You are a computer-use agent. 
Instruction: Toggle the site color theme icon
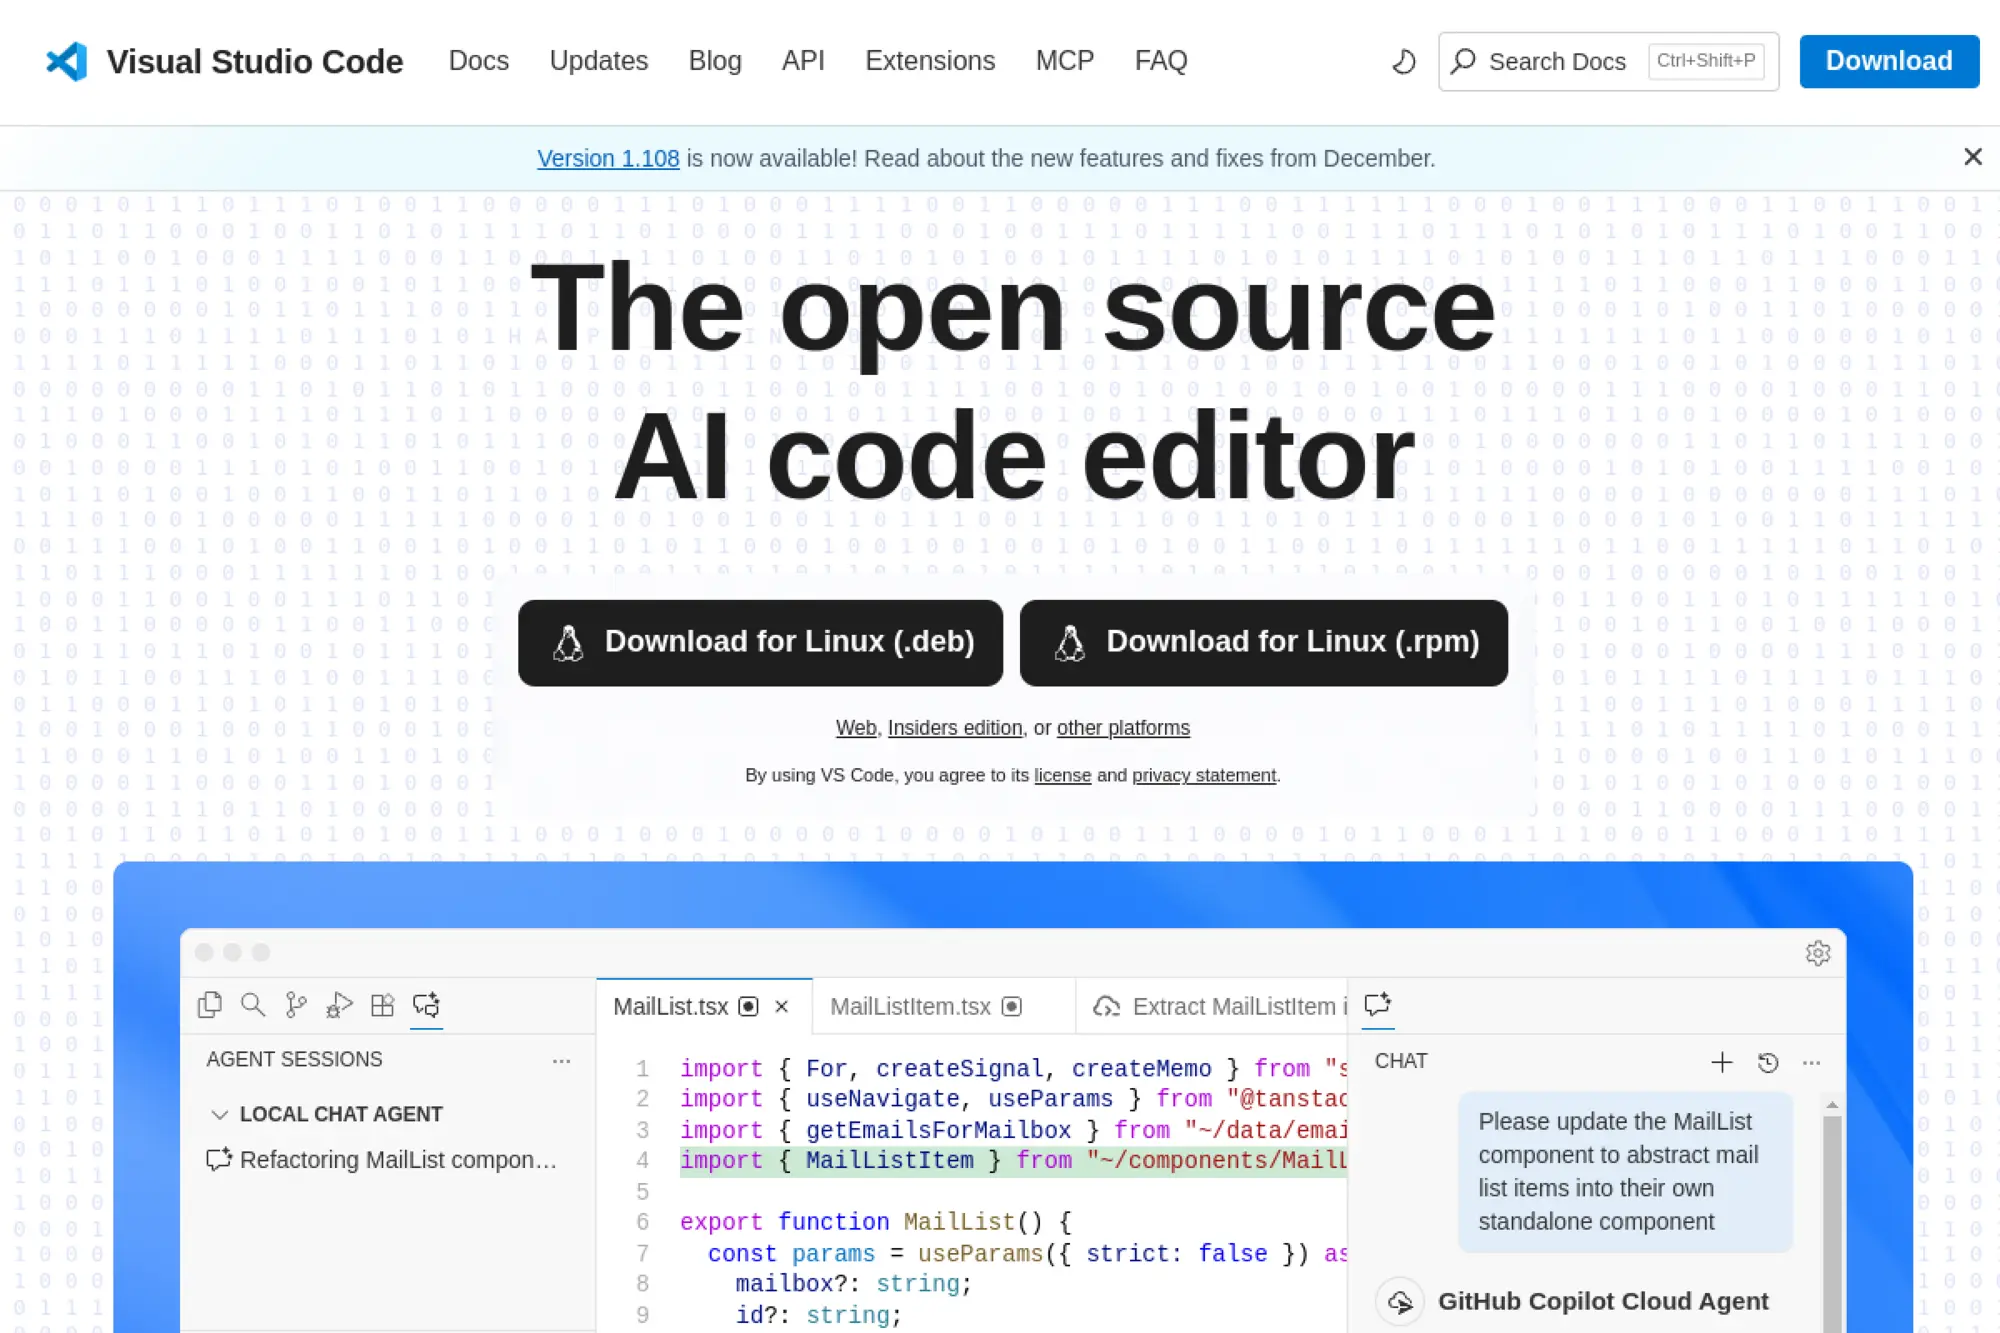(x=1403, y=61)
